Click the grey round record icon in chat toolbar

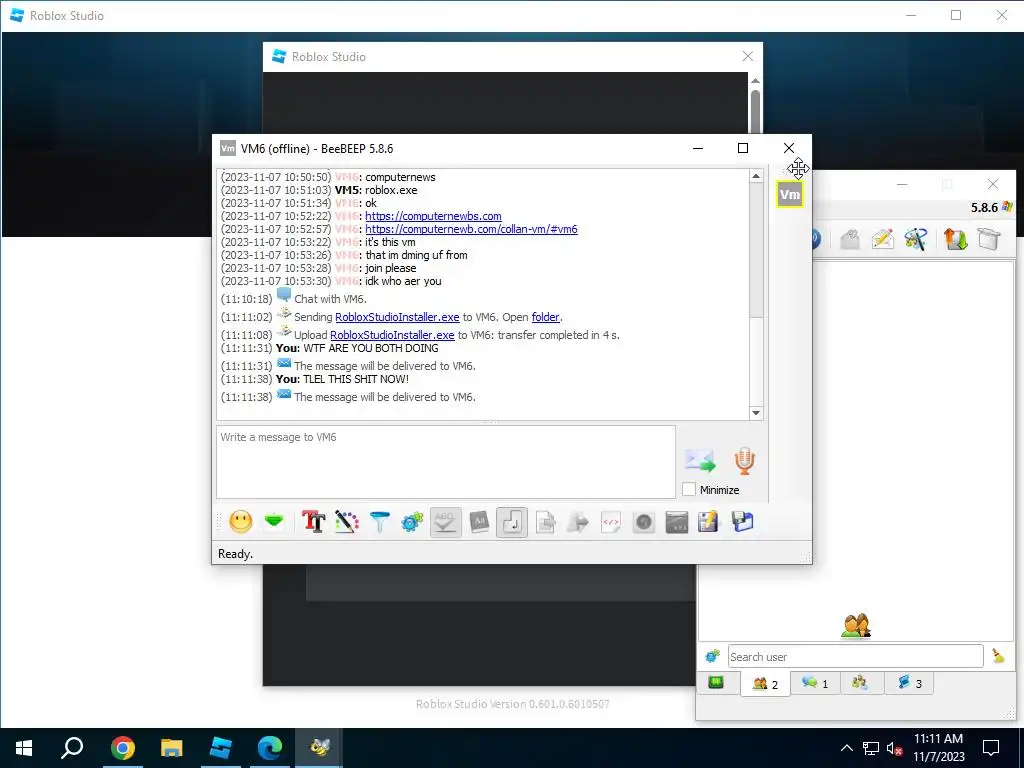tap(644, 522)
